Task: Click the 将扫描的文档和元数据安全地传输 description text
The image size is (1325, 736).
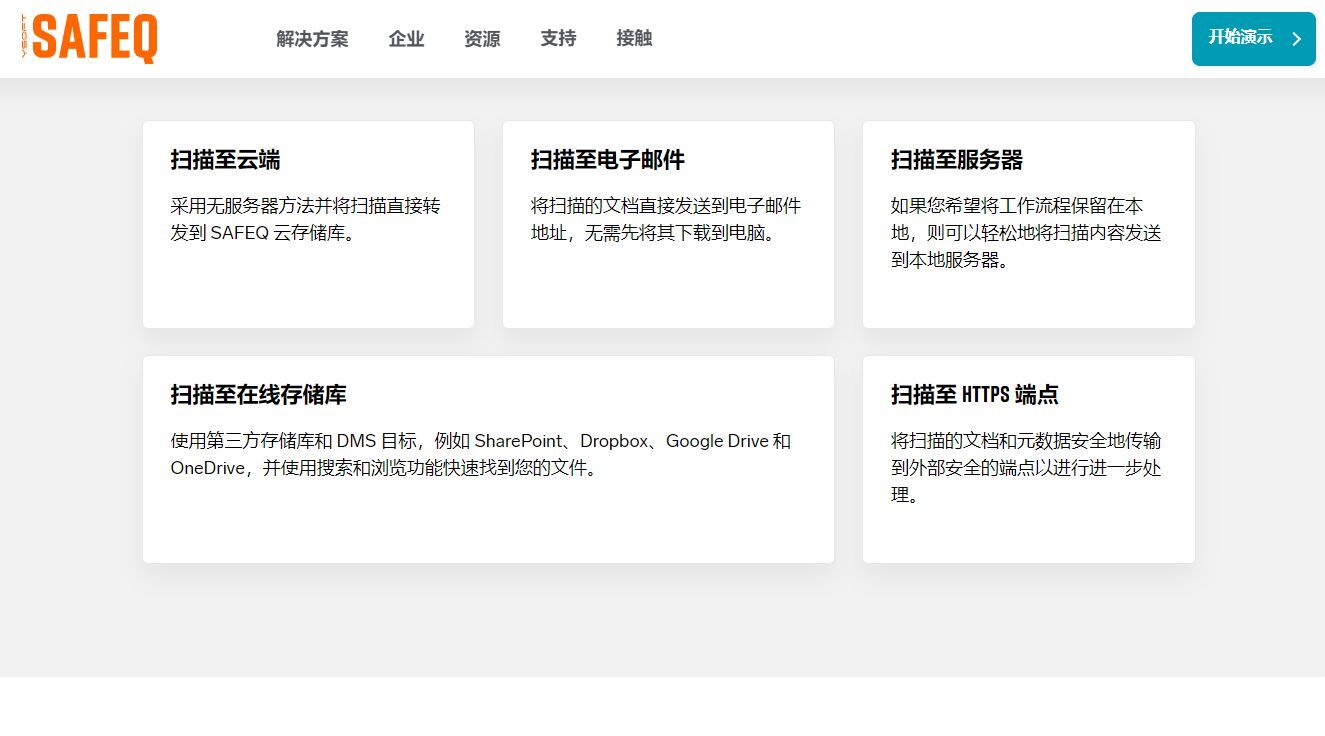Action: [x=1026, y=468]
